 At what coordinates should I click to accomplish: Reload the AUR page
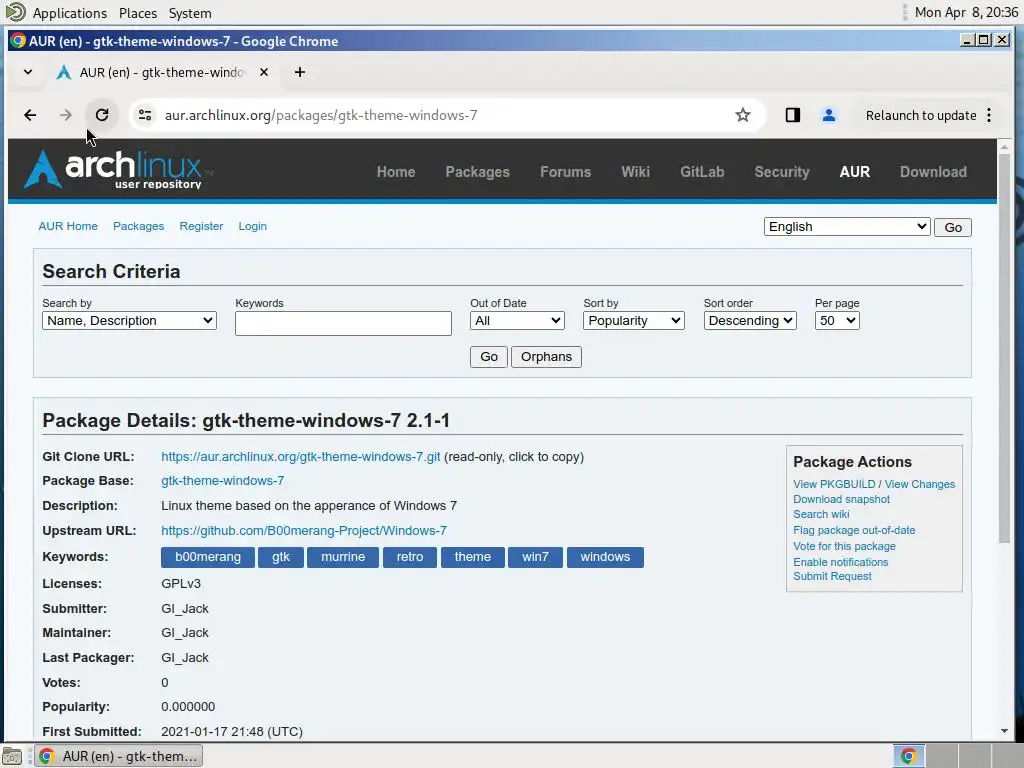click(102, 116)
